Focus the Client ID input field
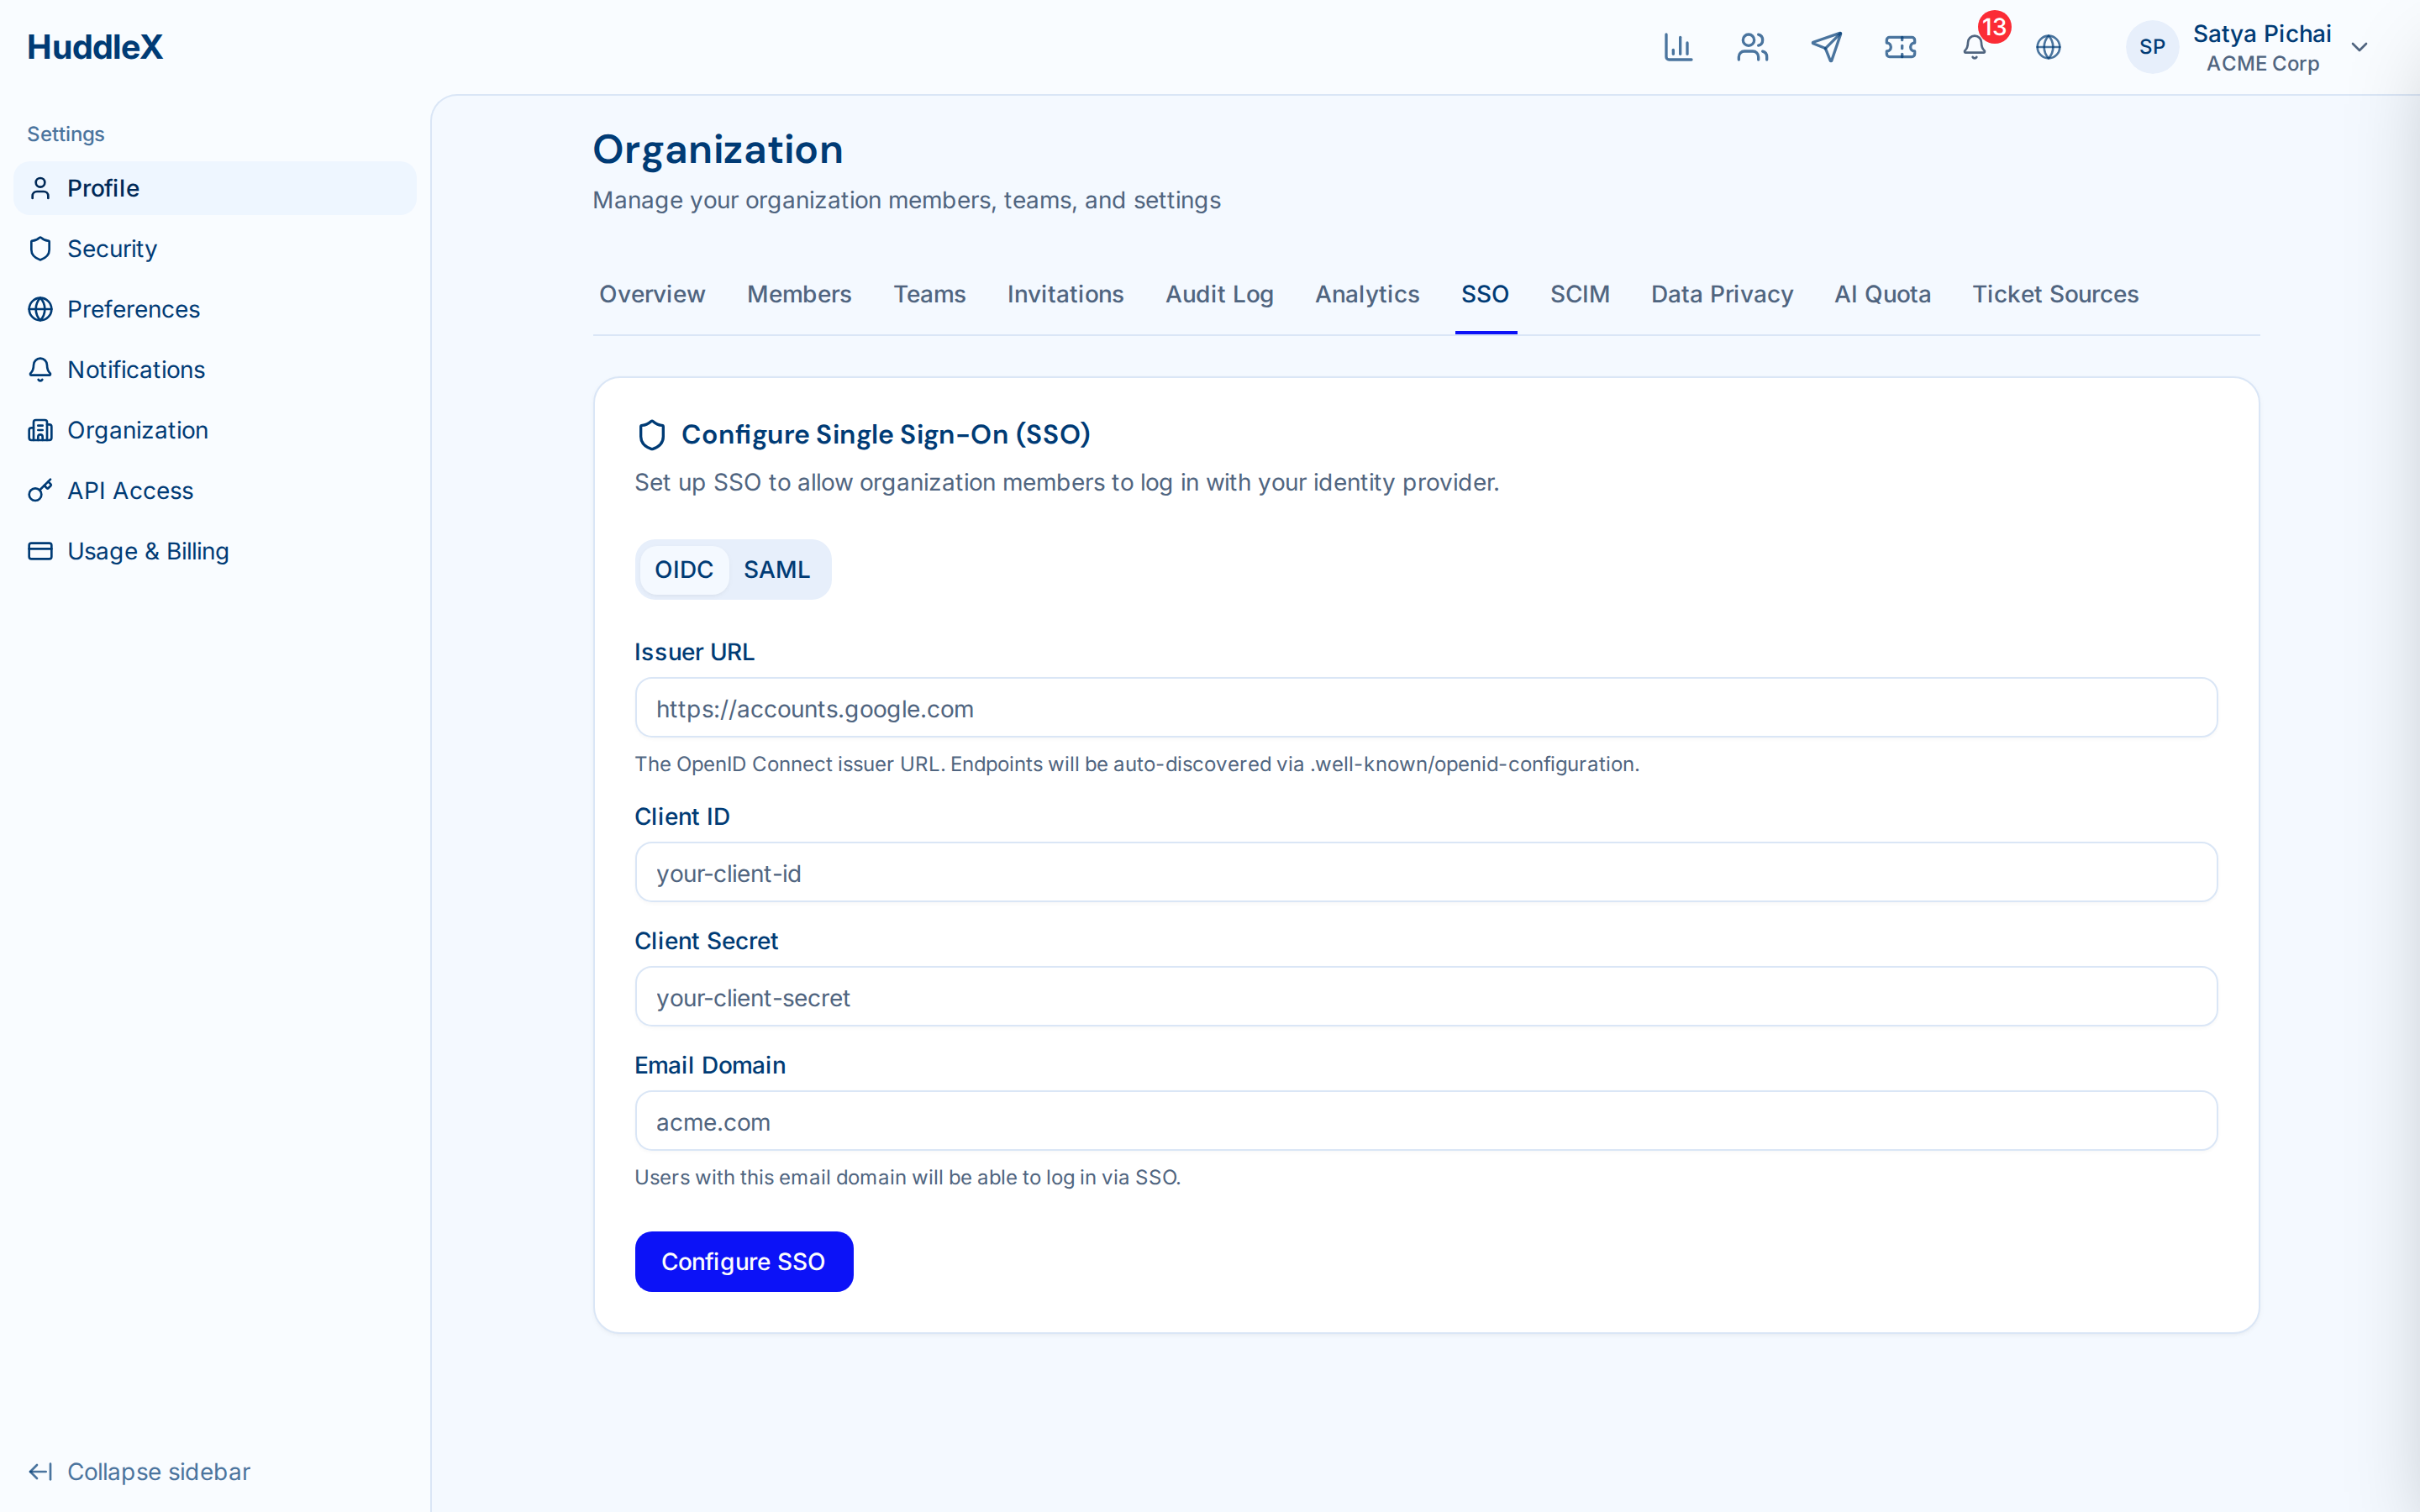The image size is (2420, 1512). pos(1426,872)
